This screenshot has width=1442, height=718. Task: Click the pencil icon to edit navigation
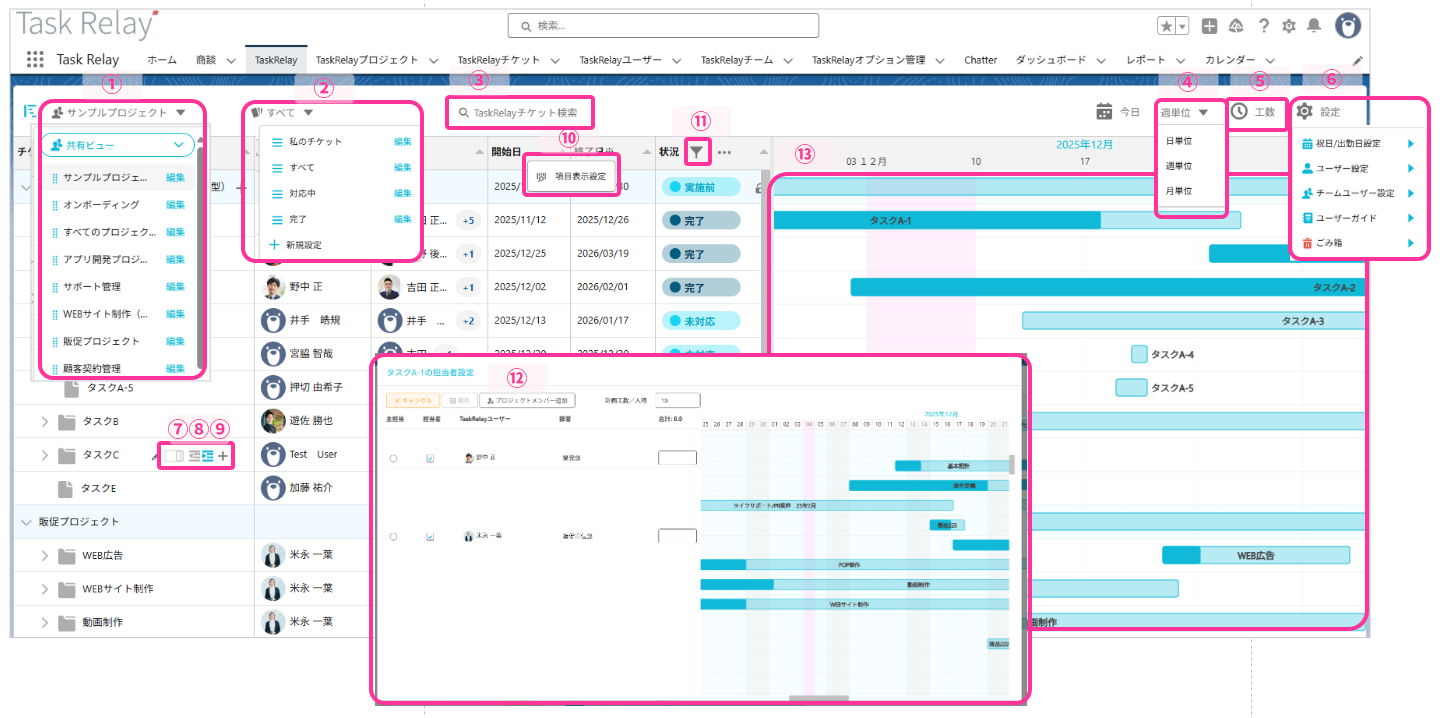coord(1357,61)
